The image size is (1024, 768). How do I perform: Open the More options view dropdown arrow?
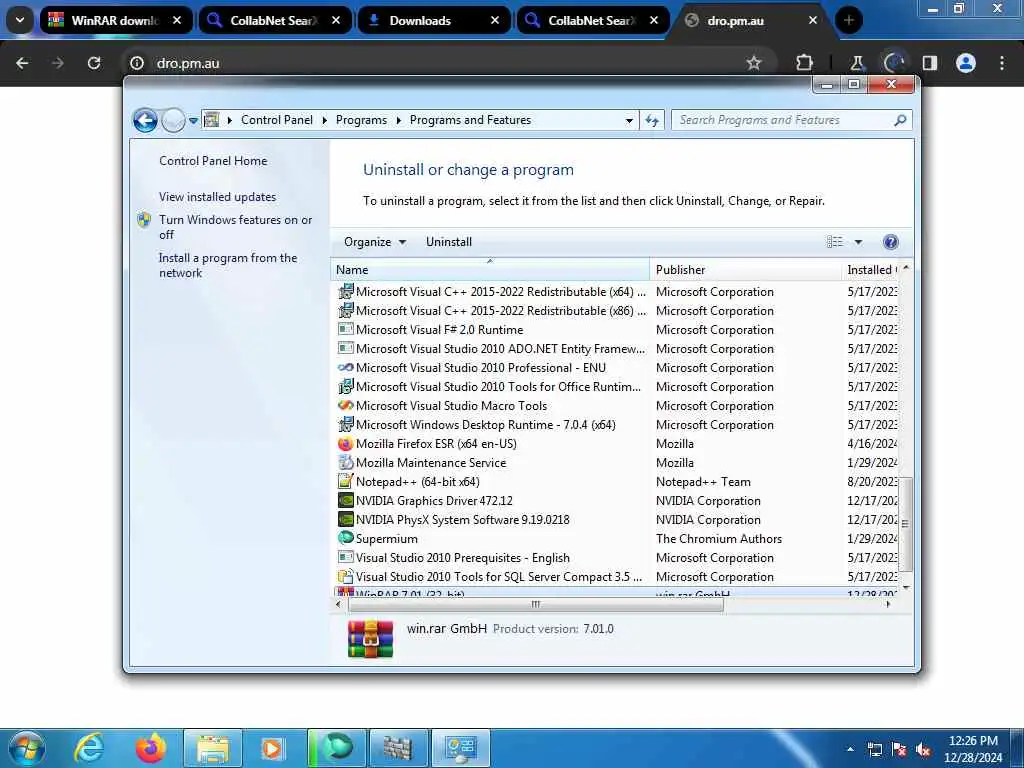pyautogui.click(x=858, y=242)
